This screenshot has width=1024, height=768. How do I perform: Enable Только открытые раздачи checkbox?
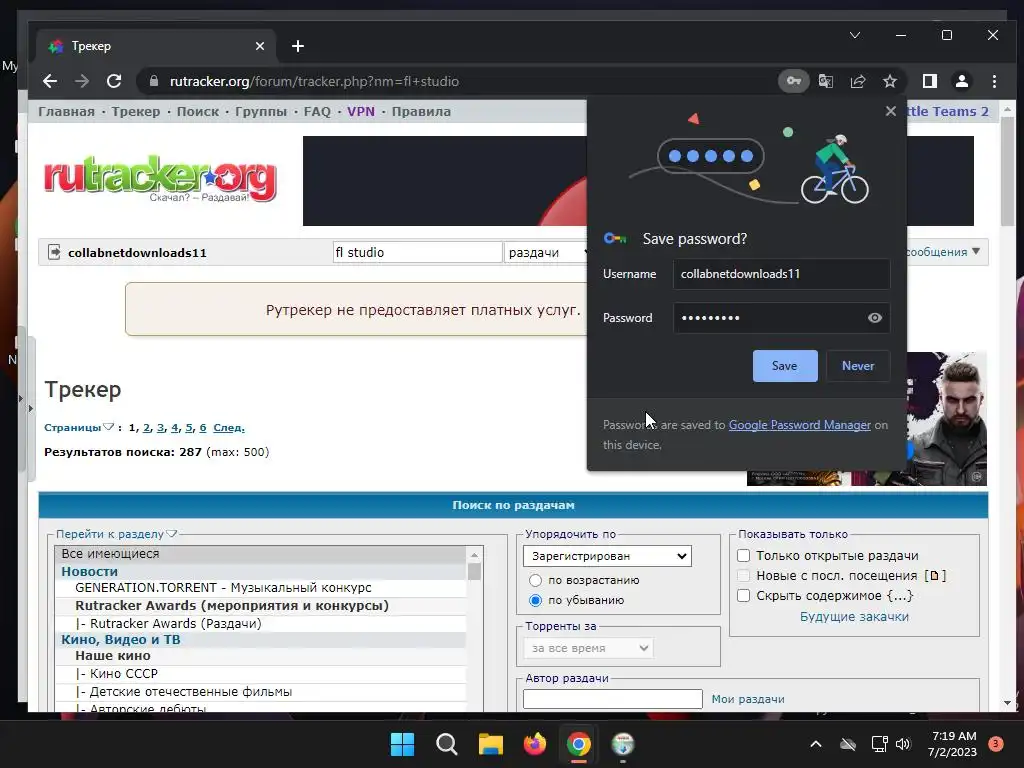tap(743, 555)
